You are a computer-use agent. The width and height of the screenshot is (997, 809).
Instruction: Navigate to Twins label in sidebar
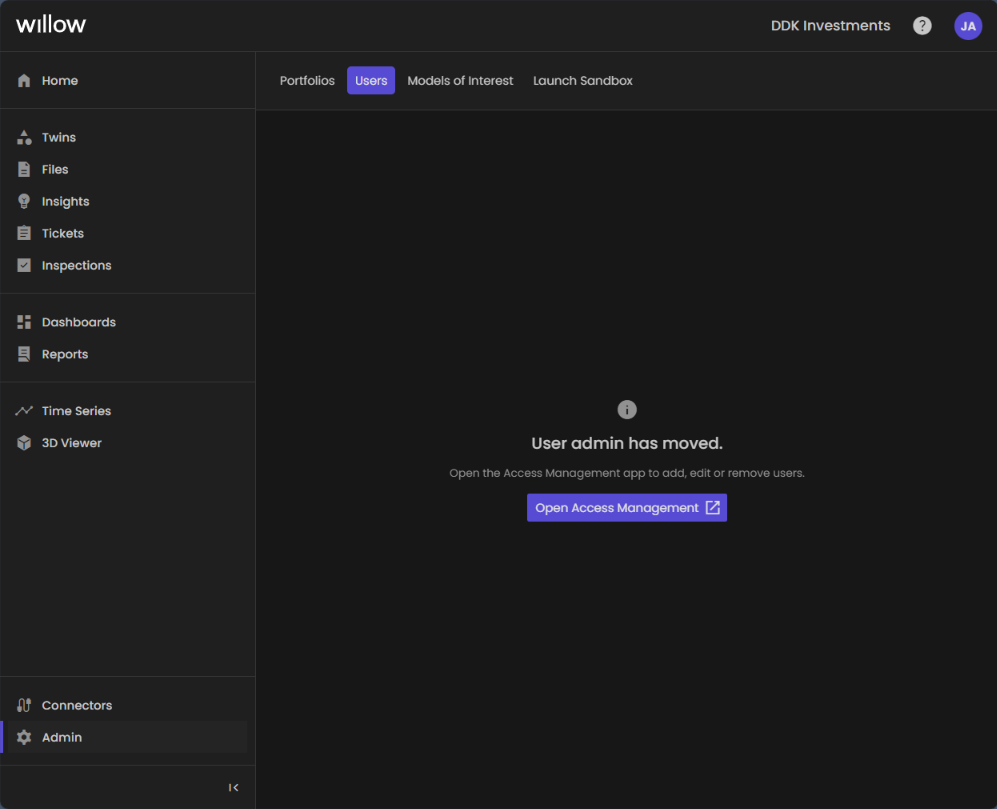pyautogui.click(x=58, y=137)
